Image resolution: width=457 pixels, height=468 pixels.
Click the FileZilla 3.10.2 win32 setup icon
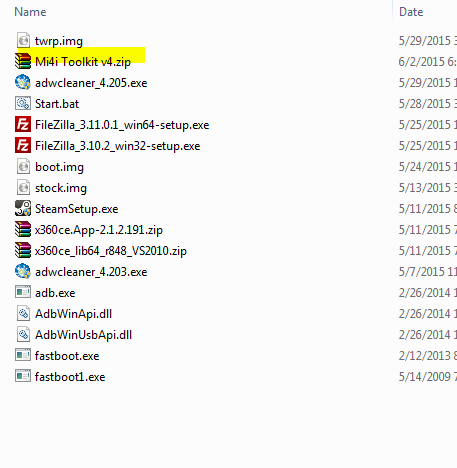[x=23, y=145]
